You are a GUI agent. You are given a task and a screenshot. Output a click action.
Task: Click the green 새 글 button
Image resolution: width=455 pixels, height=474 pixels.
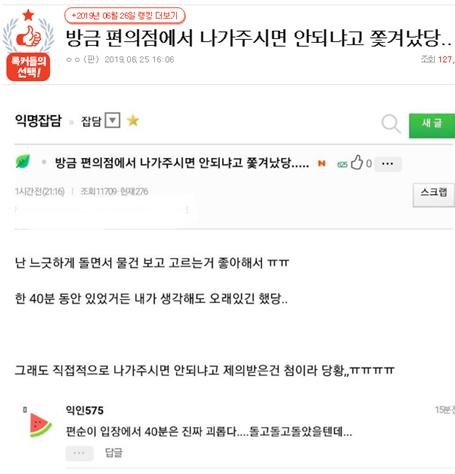click(x=432, y=125)
